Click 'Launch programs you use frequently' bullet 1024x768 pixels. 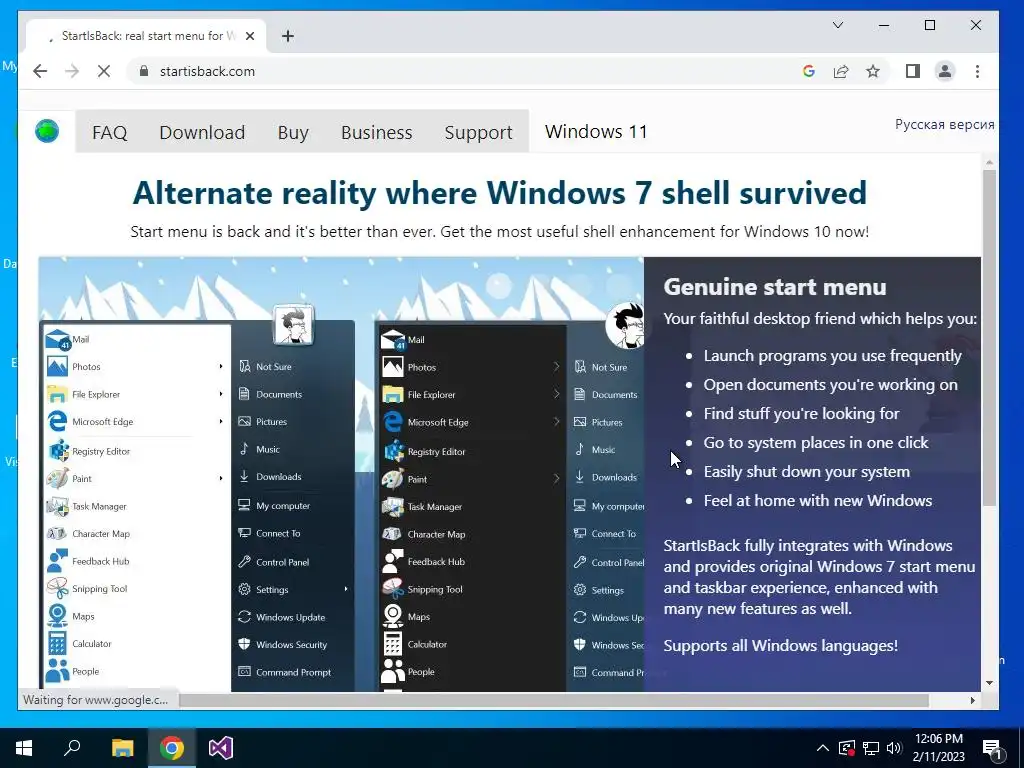pyautogui.click(x=833, y=356)
